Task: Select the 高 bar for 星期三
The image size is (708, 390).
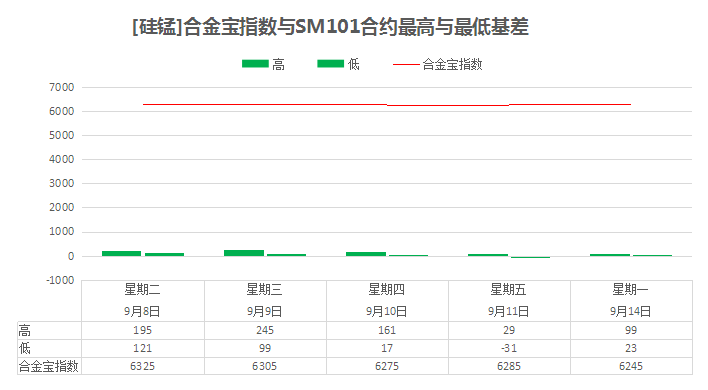Action: (244, 253)
